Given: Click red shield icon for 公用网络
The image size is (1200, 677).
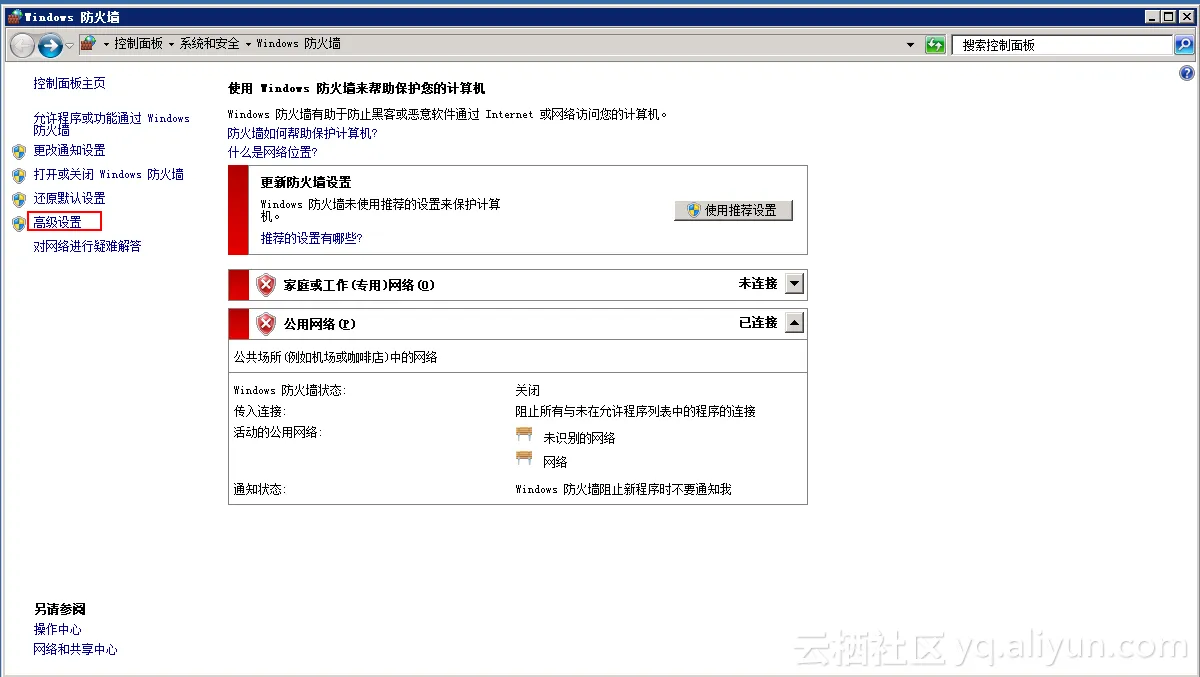Looking at the screenshot, I should coord(266,324).
